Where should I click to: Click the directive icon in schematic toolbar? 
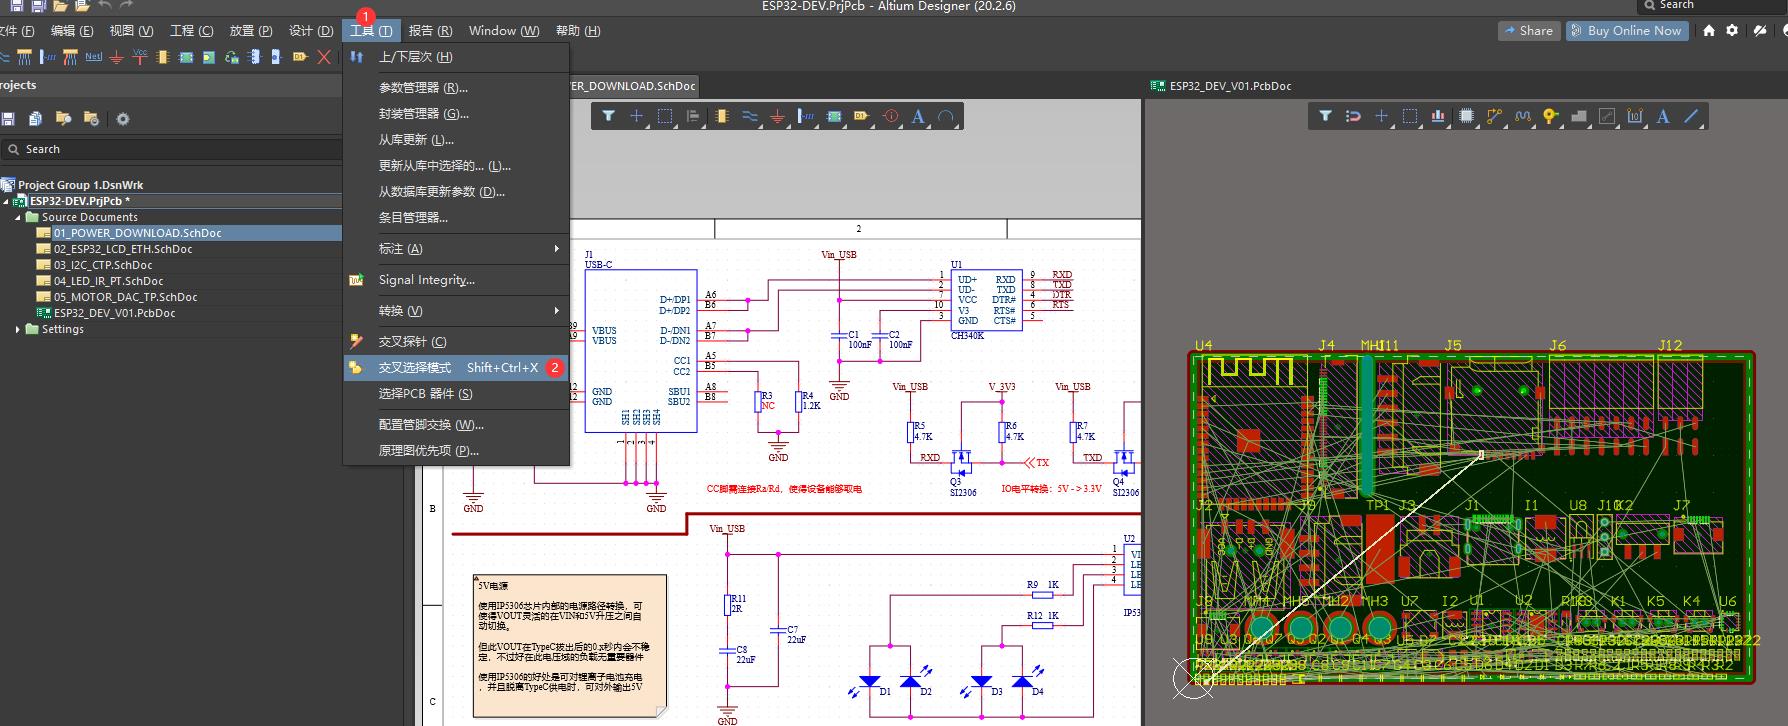click(x=890, y=117)
